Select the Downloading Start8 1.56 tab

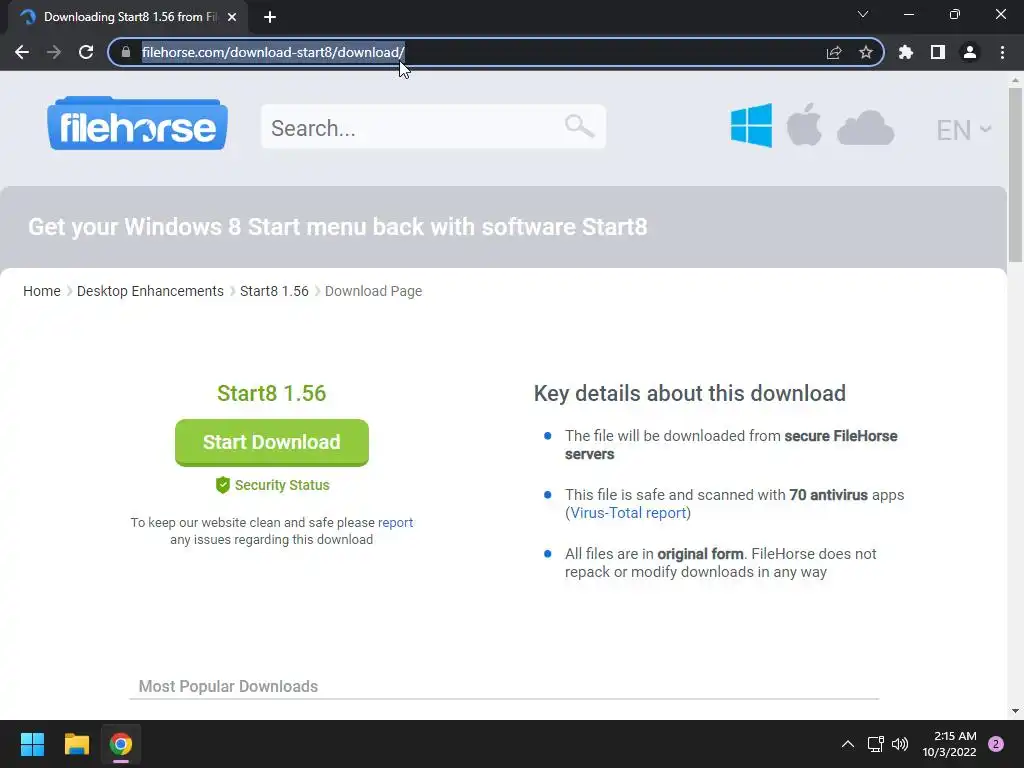click(129, 17)
